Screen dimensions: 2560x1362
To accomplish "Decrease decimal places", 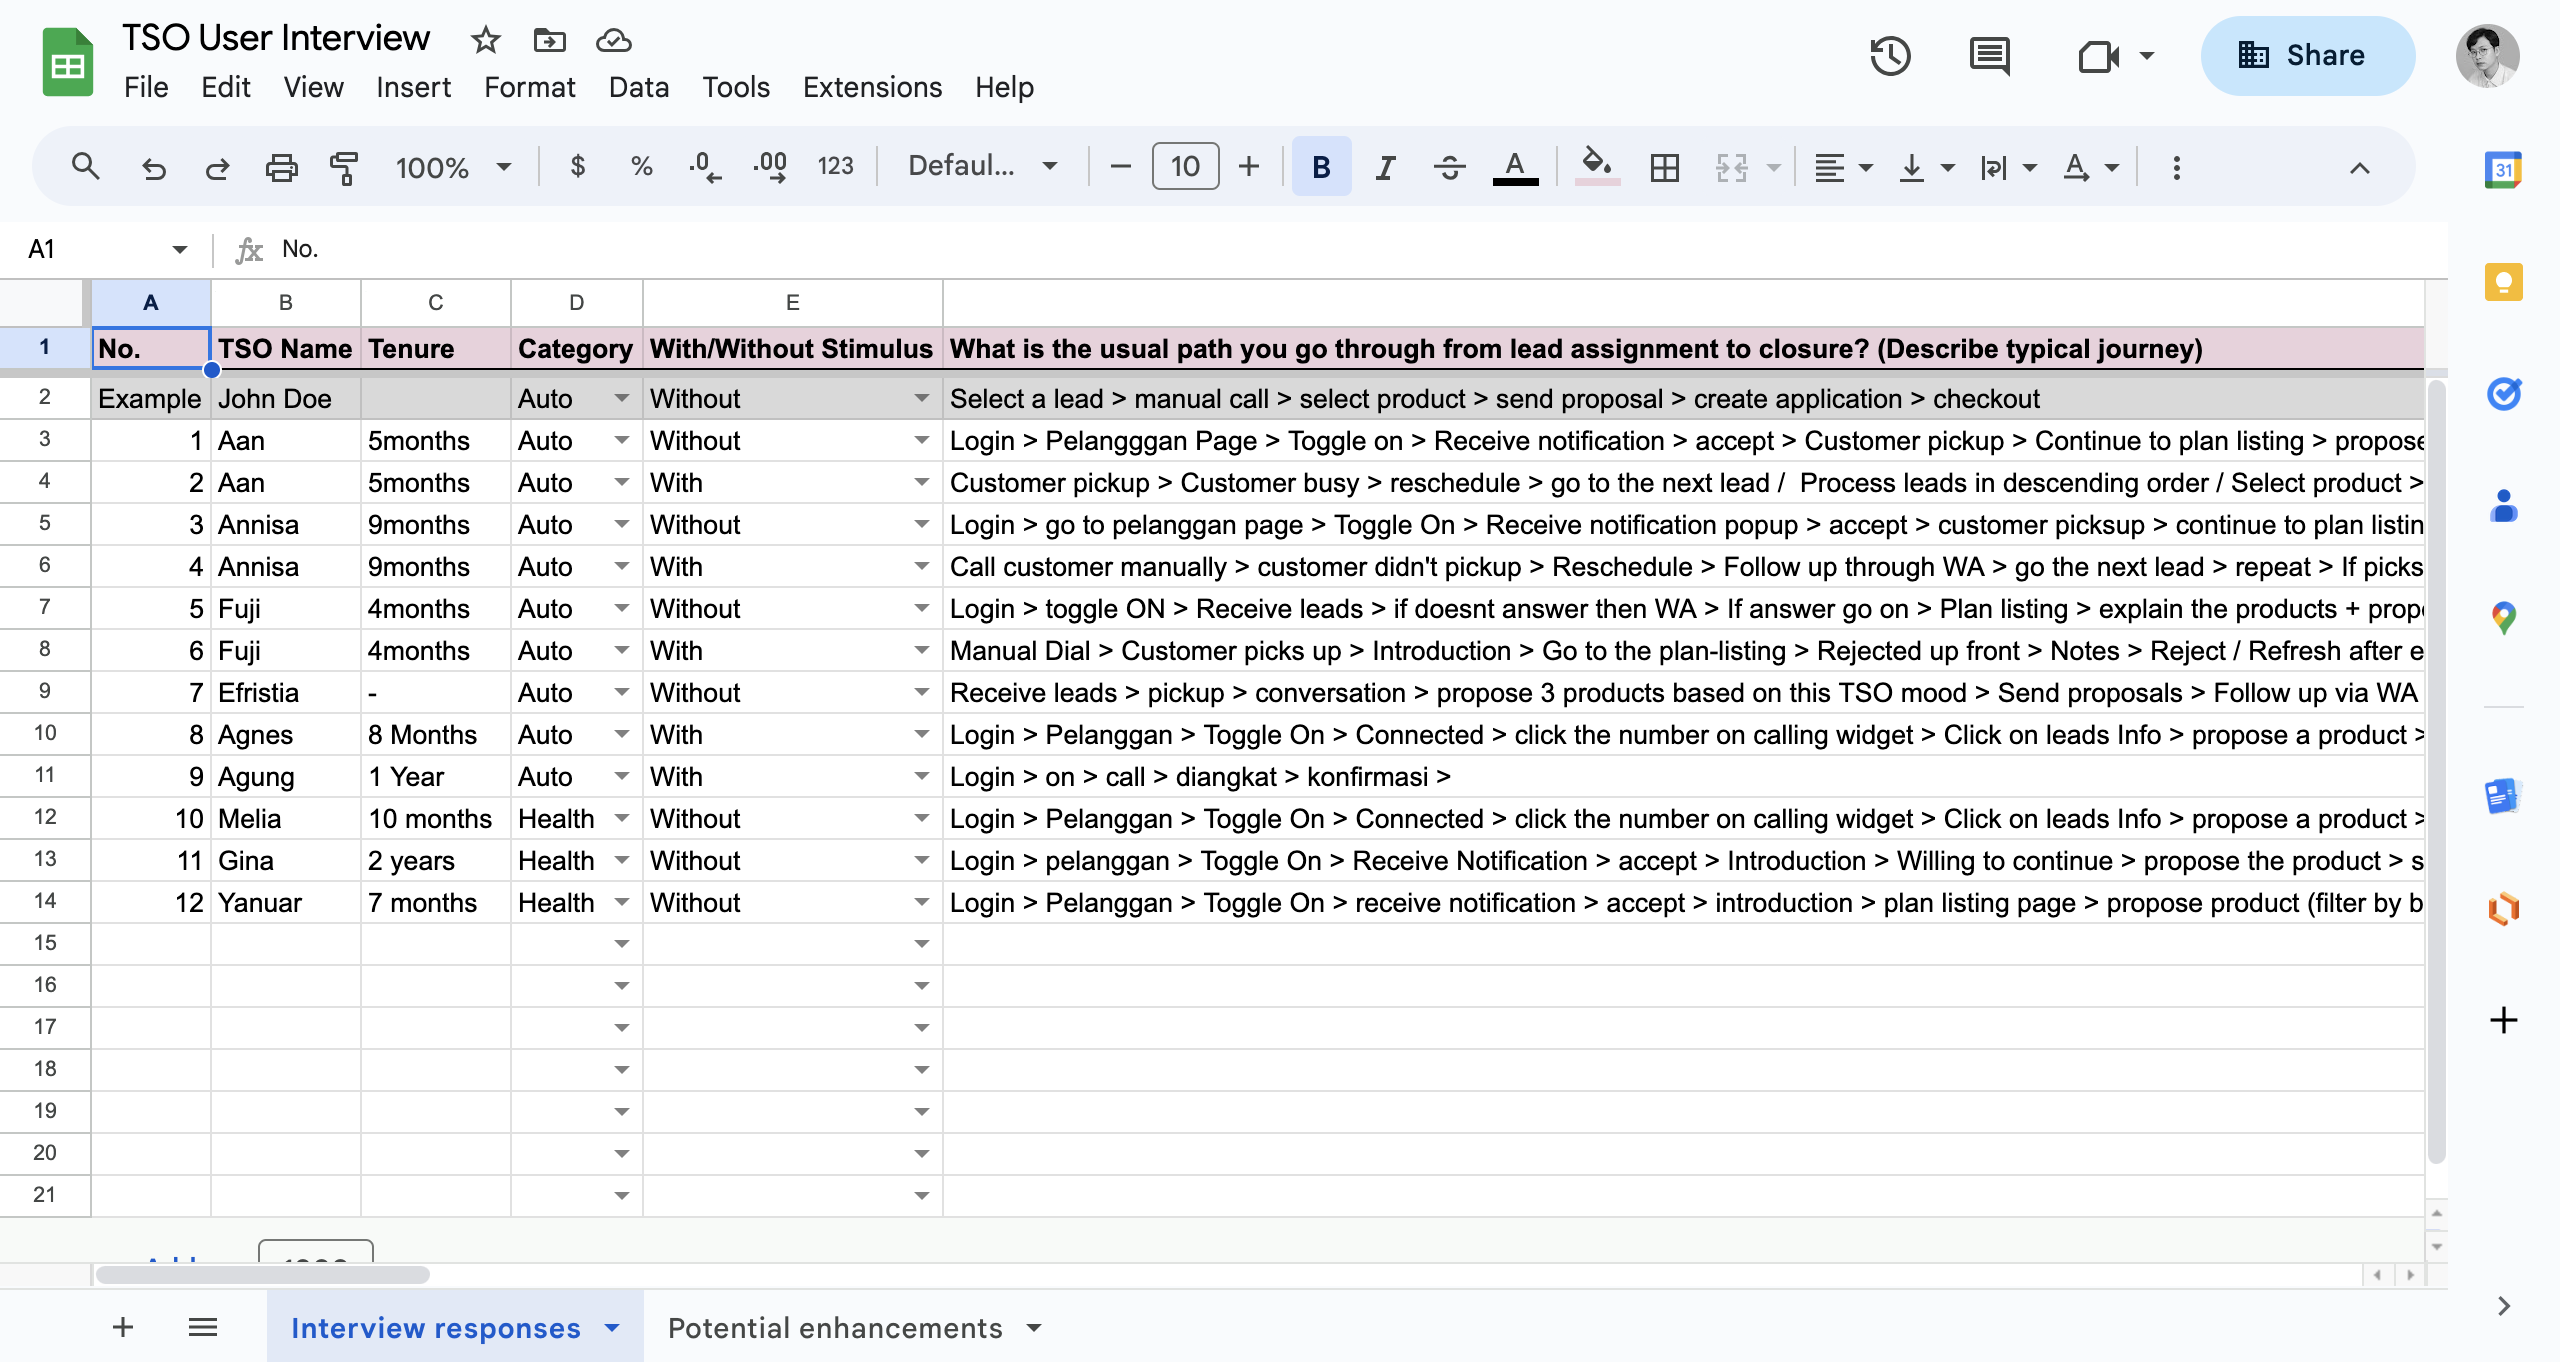I will [x=705, y=166].
